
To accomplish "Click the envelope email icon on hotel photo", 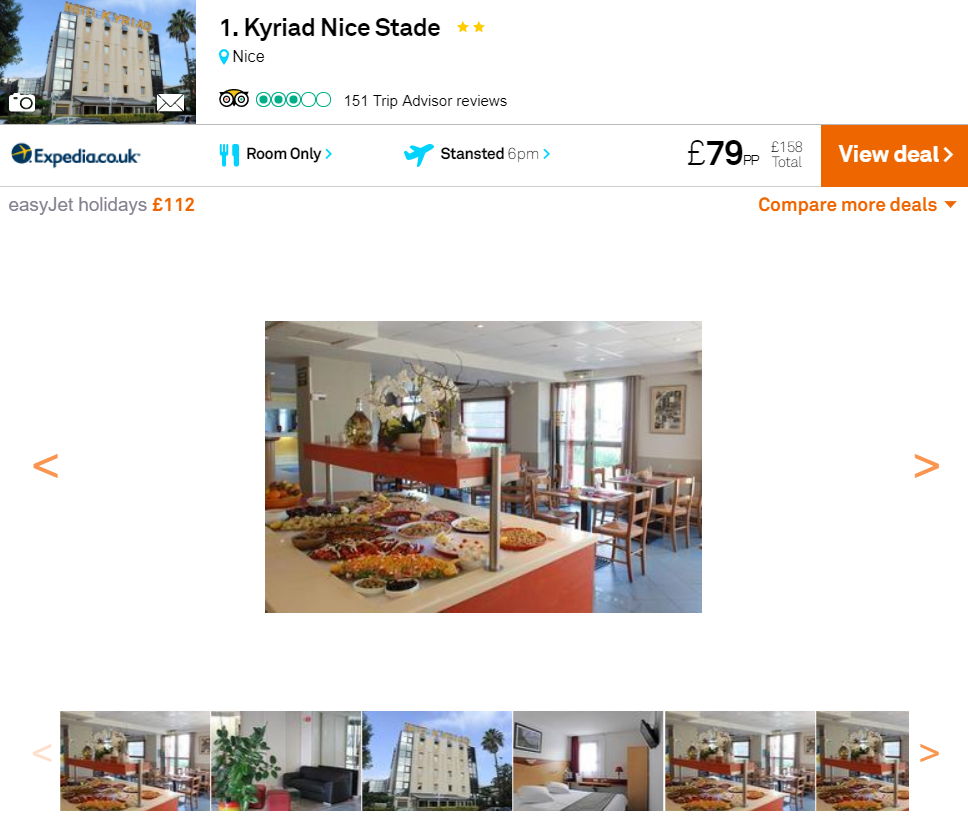I will pos(170,102).
